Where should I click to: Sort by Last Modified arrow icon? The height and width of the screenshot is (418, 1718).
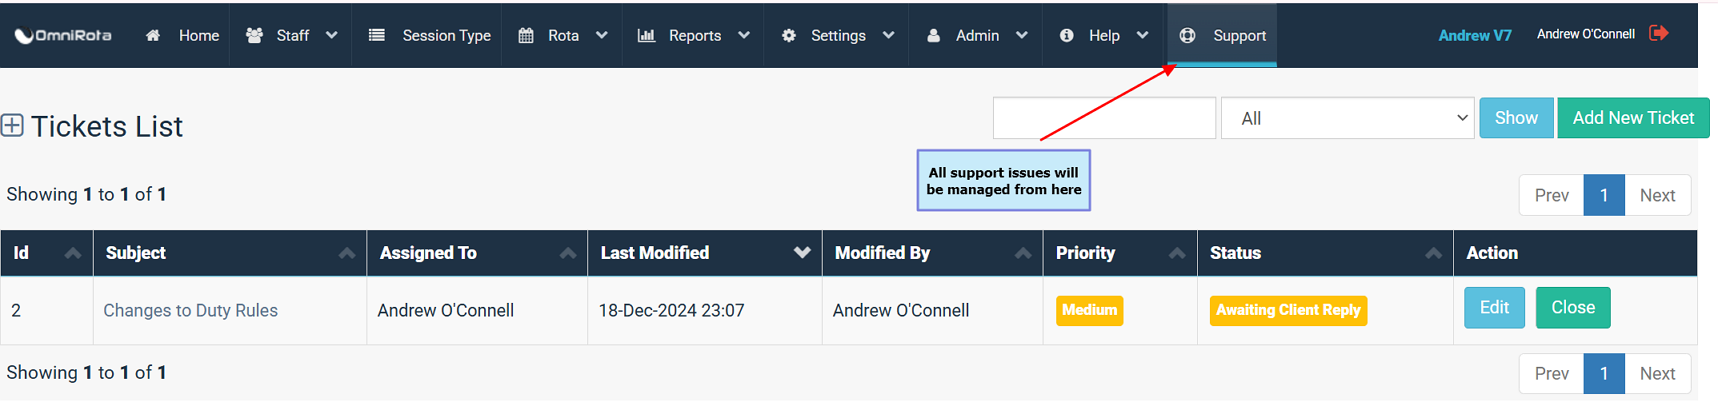click(802, 253)
